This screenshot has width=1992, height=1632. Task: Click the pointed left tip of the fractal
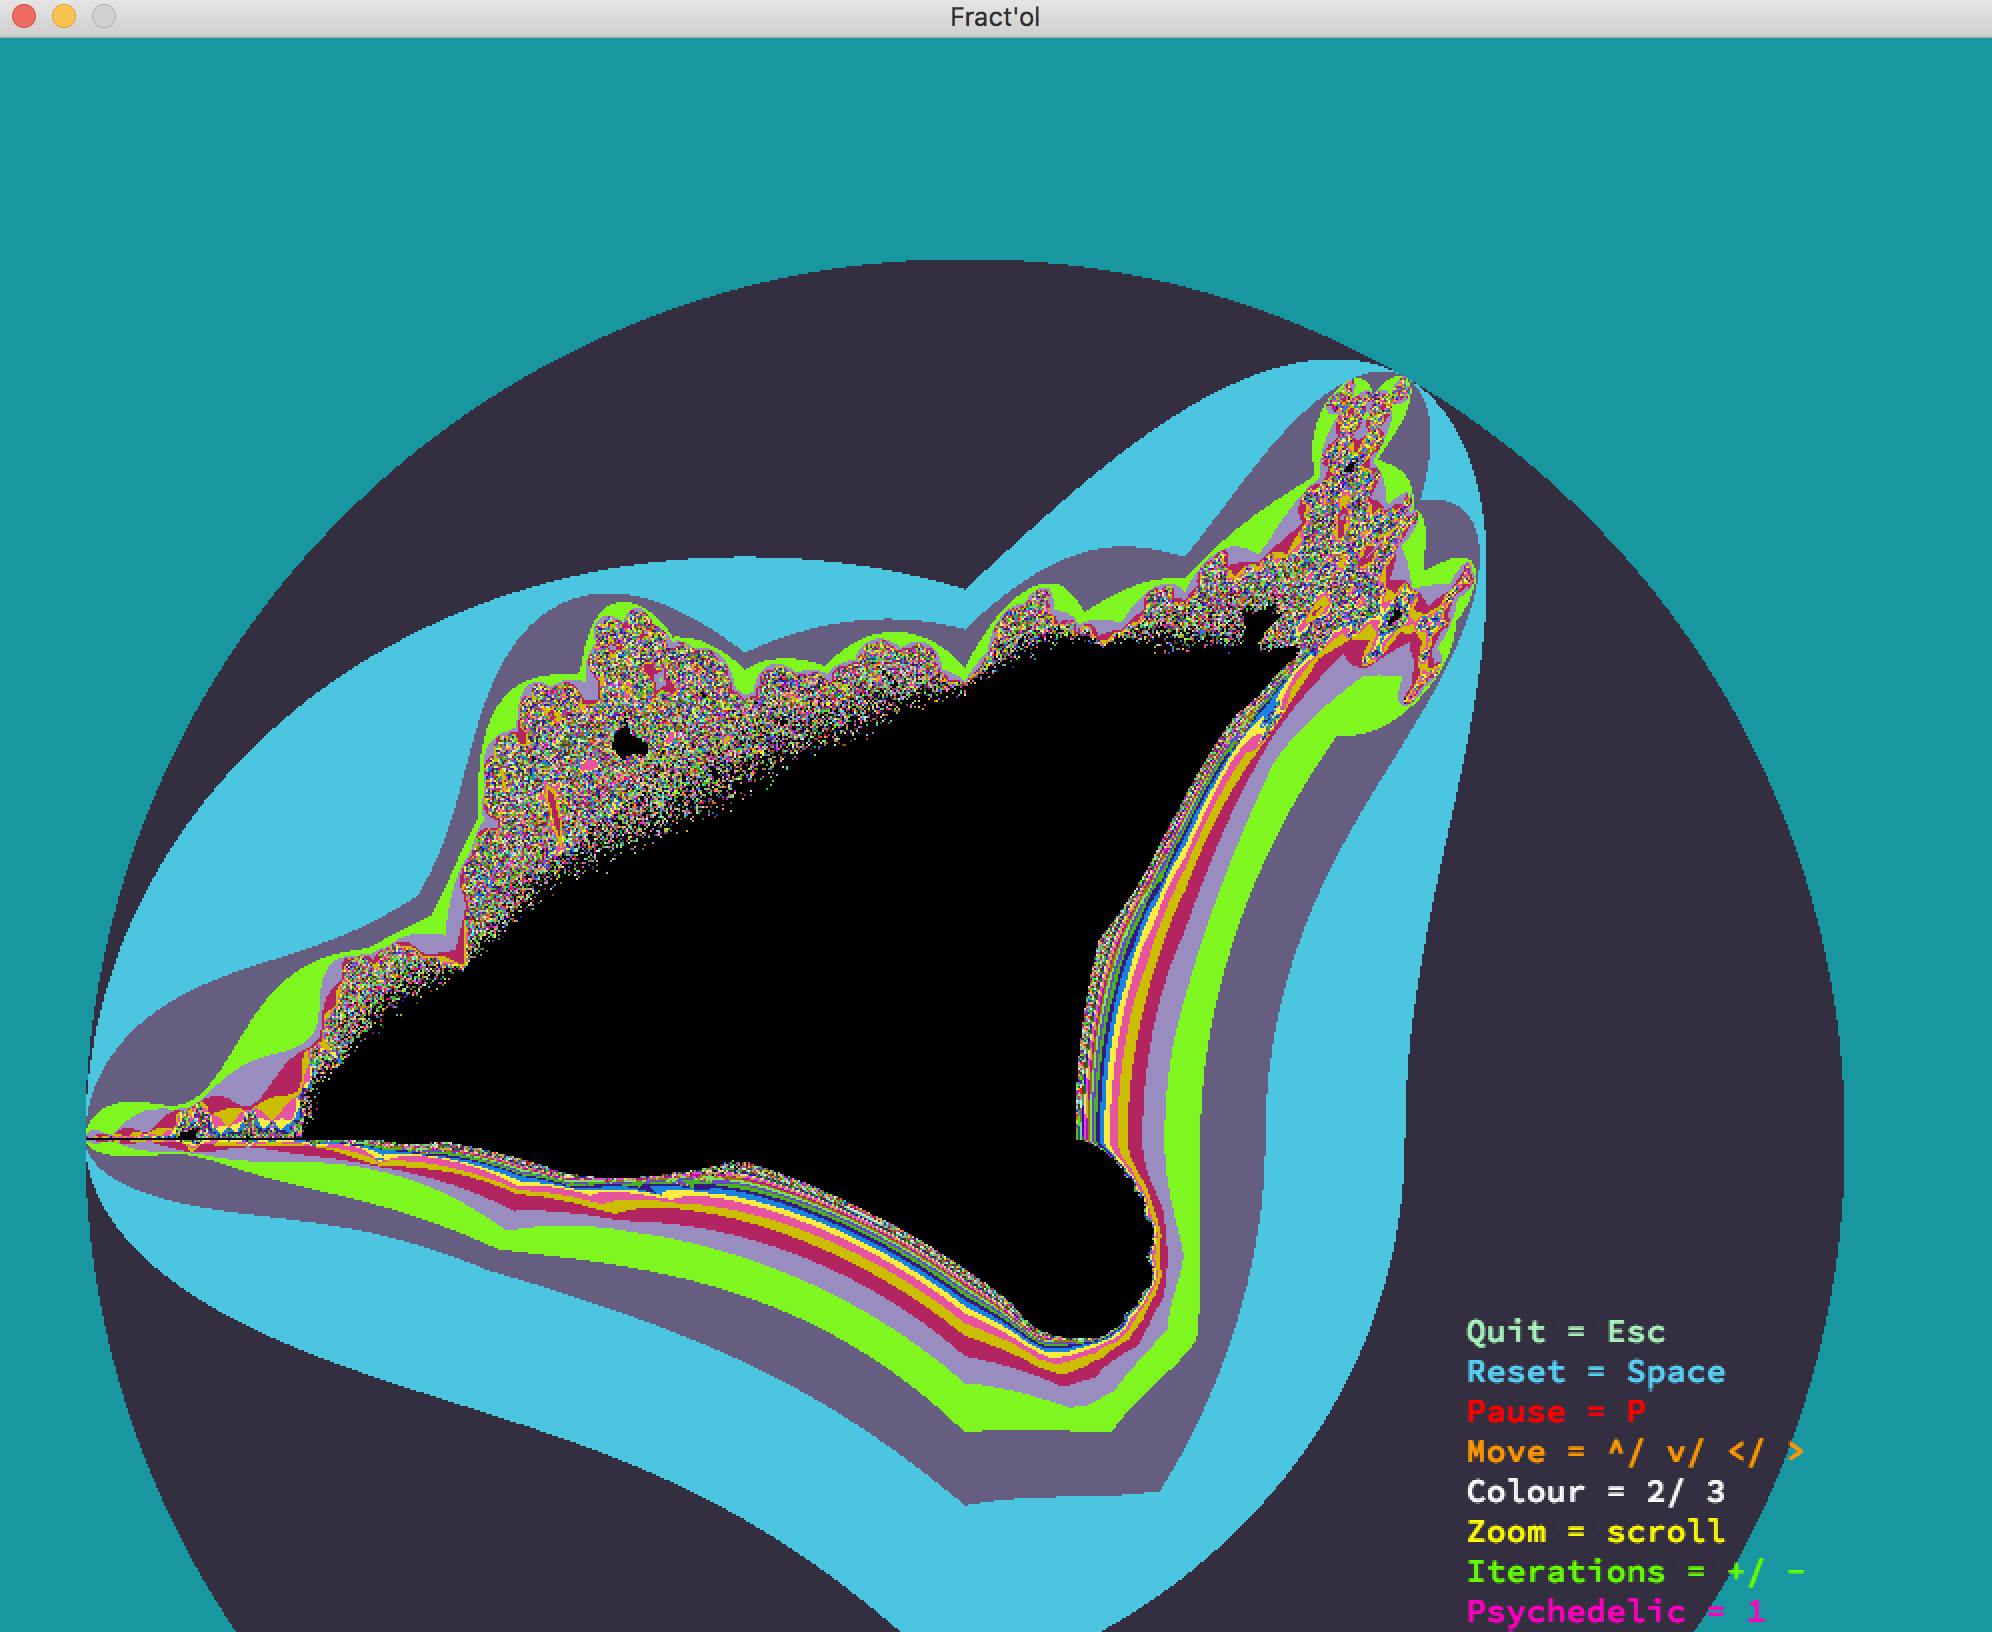click(x=90, y=1138)
